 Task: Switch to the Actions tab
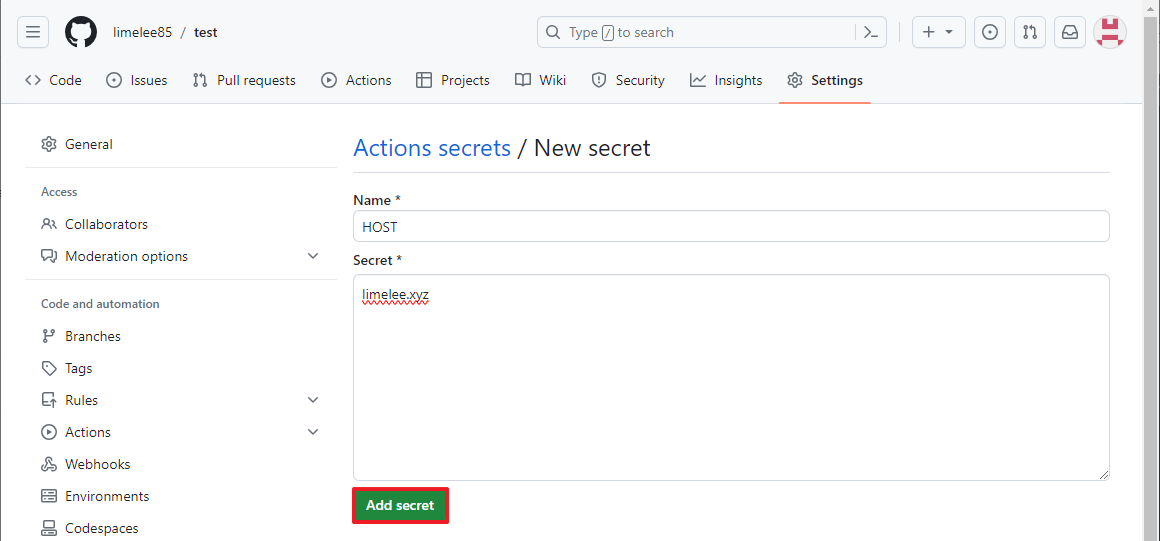tap(357, 80)
